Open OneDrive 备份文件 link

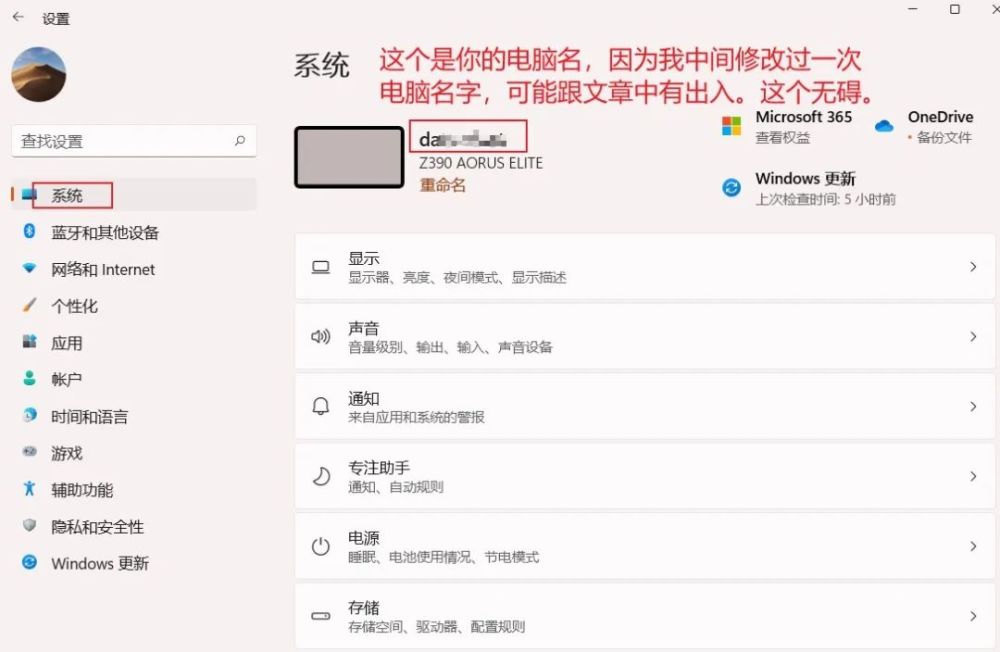(944, 137)
